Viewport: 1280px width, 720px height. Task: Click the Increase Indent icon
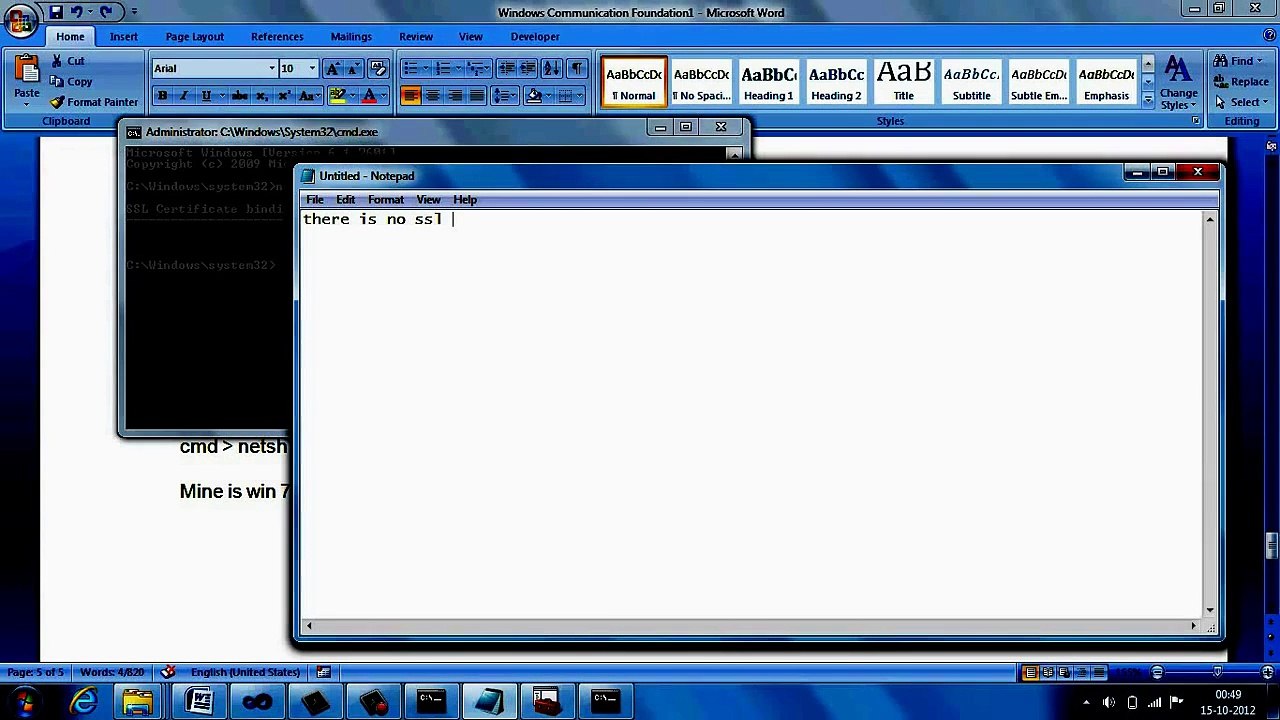528,68
